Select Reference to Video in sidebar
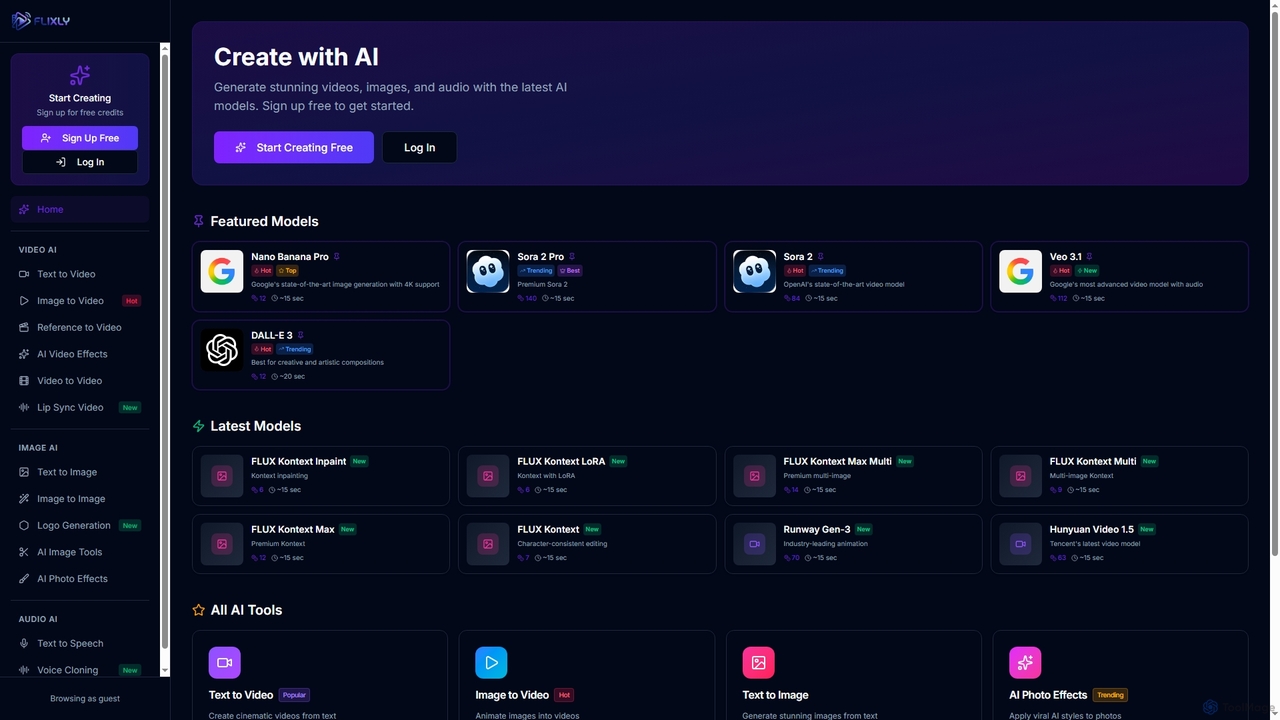Screen dimensions: 1280x720 click(80, 327)
